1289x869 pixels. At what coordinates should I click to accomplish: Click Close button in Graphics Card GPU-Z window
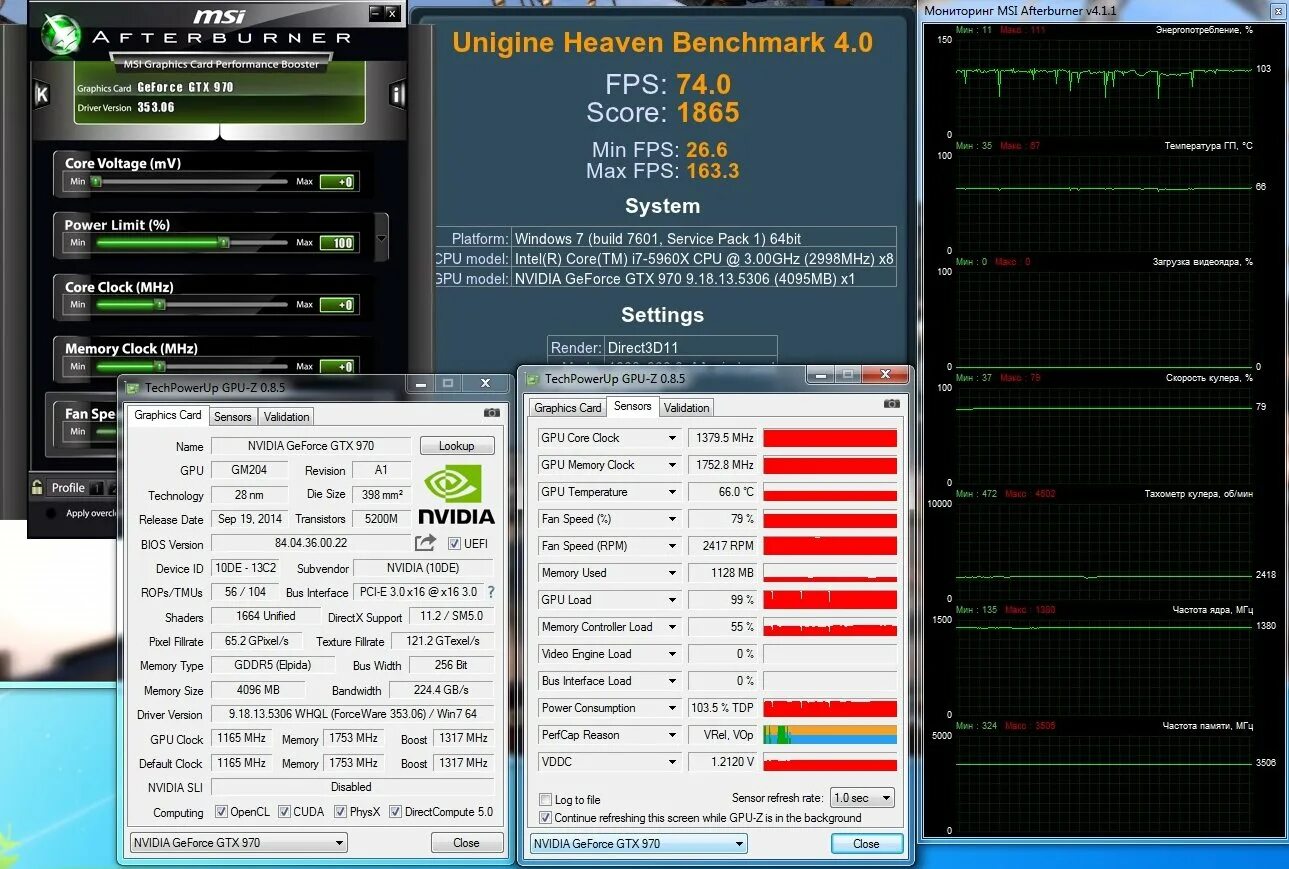(x=467, y=843)
